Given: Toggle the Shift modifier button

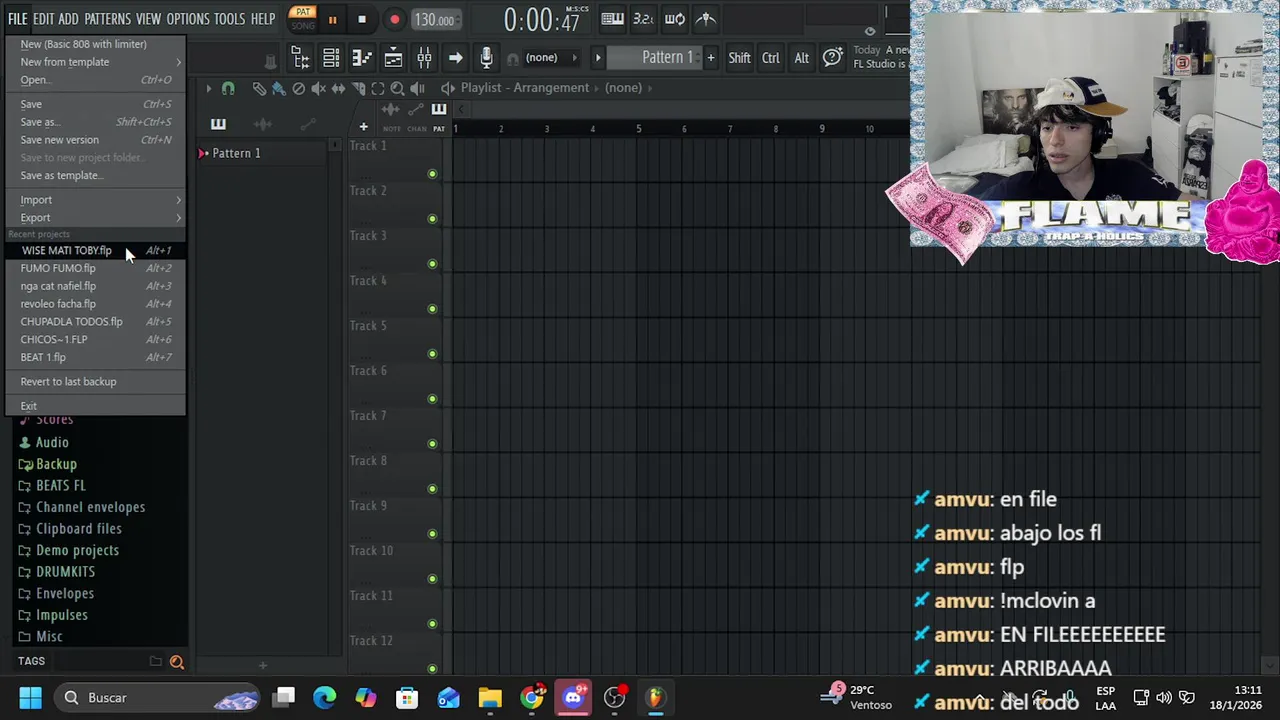Looking at the screenshot, I should pos(739,58).
